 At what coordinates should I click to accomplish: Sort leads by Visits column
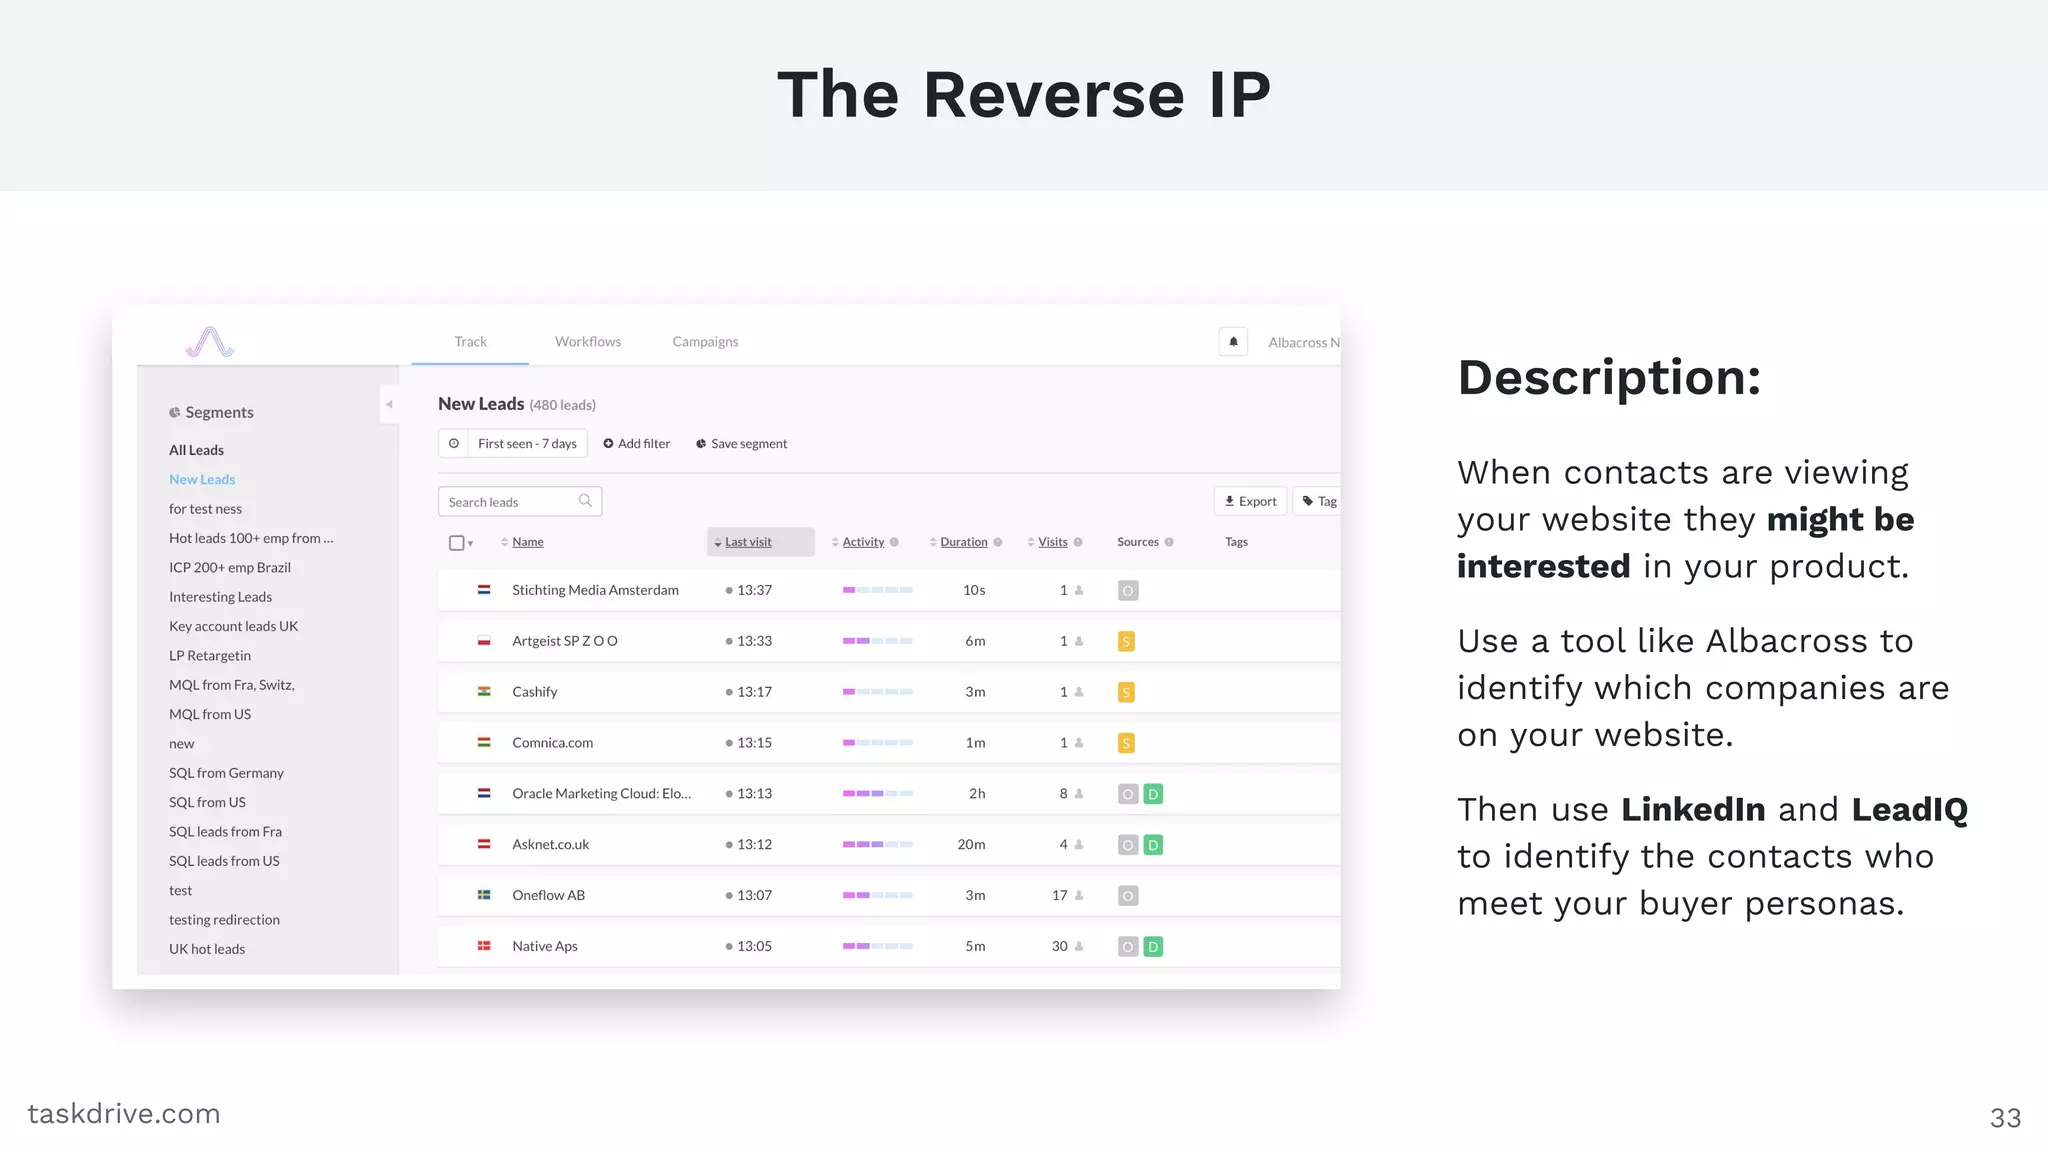[x=1052, y=542]
